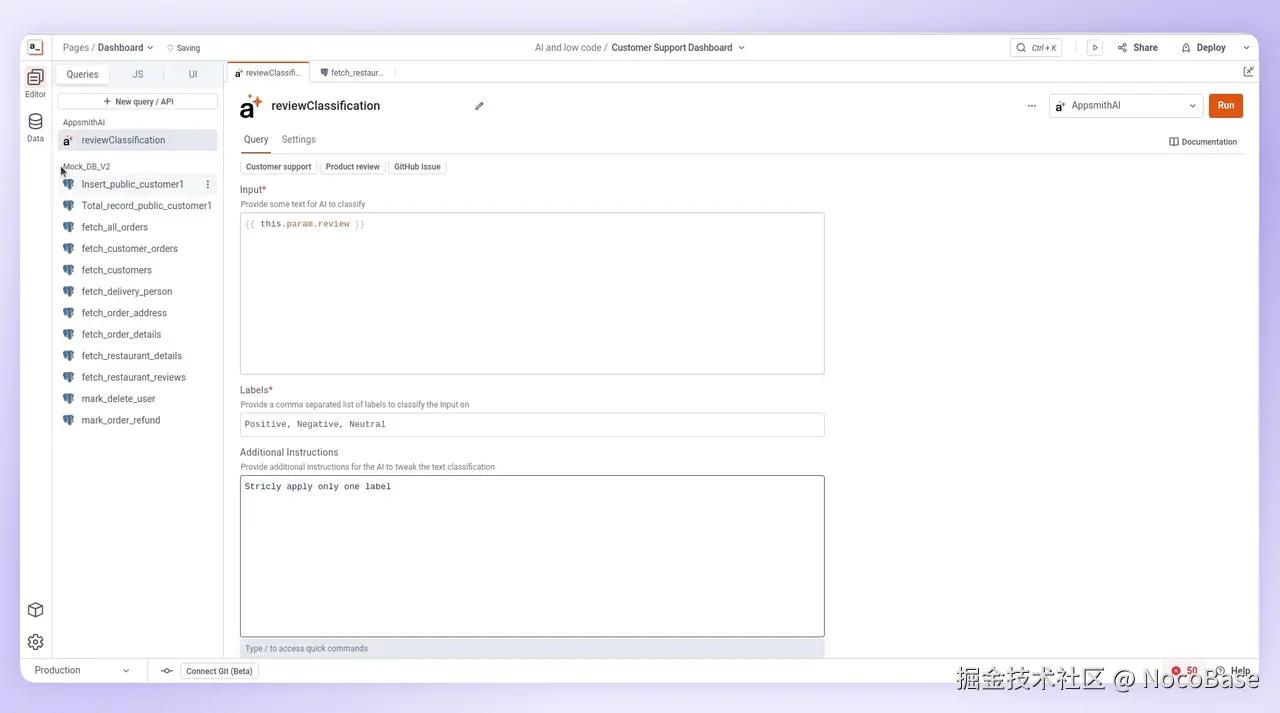Select the fetch_order_address query
Screen dimensions: 1280x713
point(138,313)
